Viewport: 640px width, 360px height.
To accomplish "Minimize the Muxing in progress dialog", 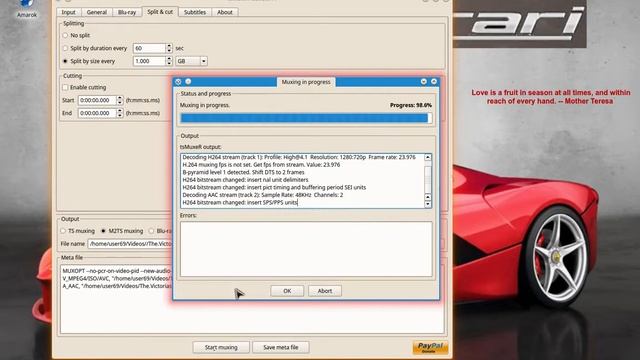I will 424,82.
